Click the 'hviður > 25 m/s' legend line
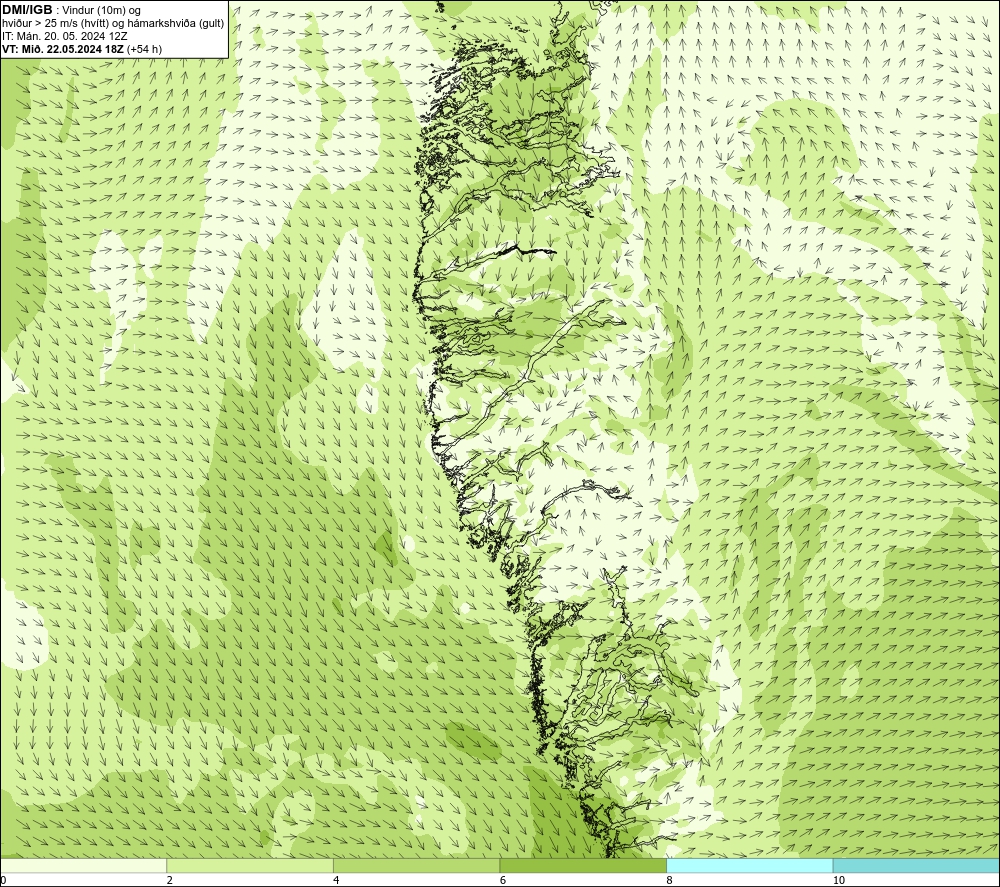Screen dimensions: 1000x887 click(113, 24)
